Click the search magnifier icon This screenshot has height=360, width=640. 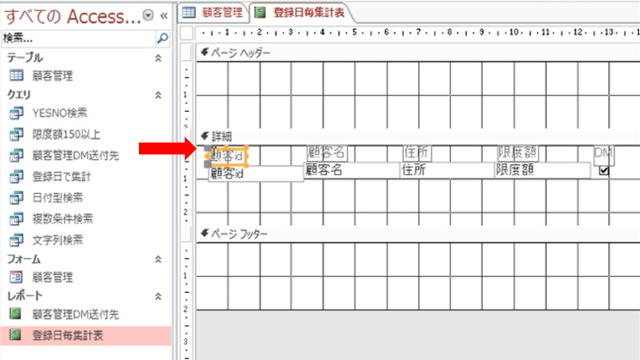162,38
